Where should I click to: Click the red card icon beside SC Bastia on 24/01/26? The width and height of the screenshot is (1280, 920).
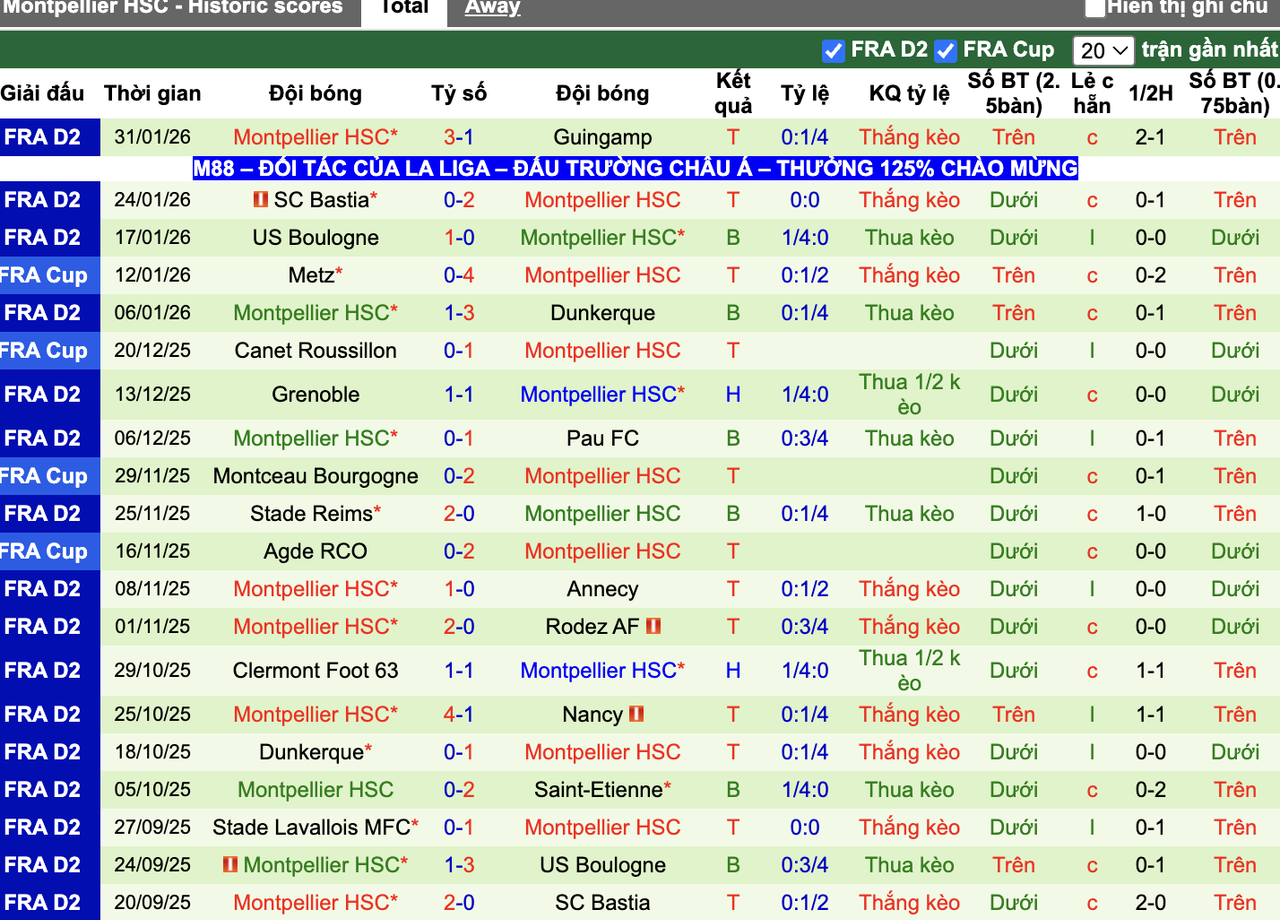tap(260, 200)
